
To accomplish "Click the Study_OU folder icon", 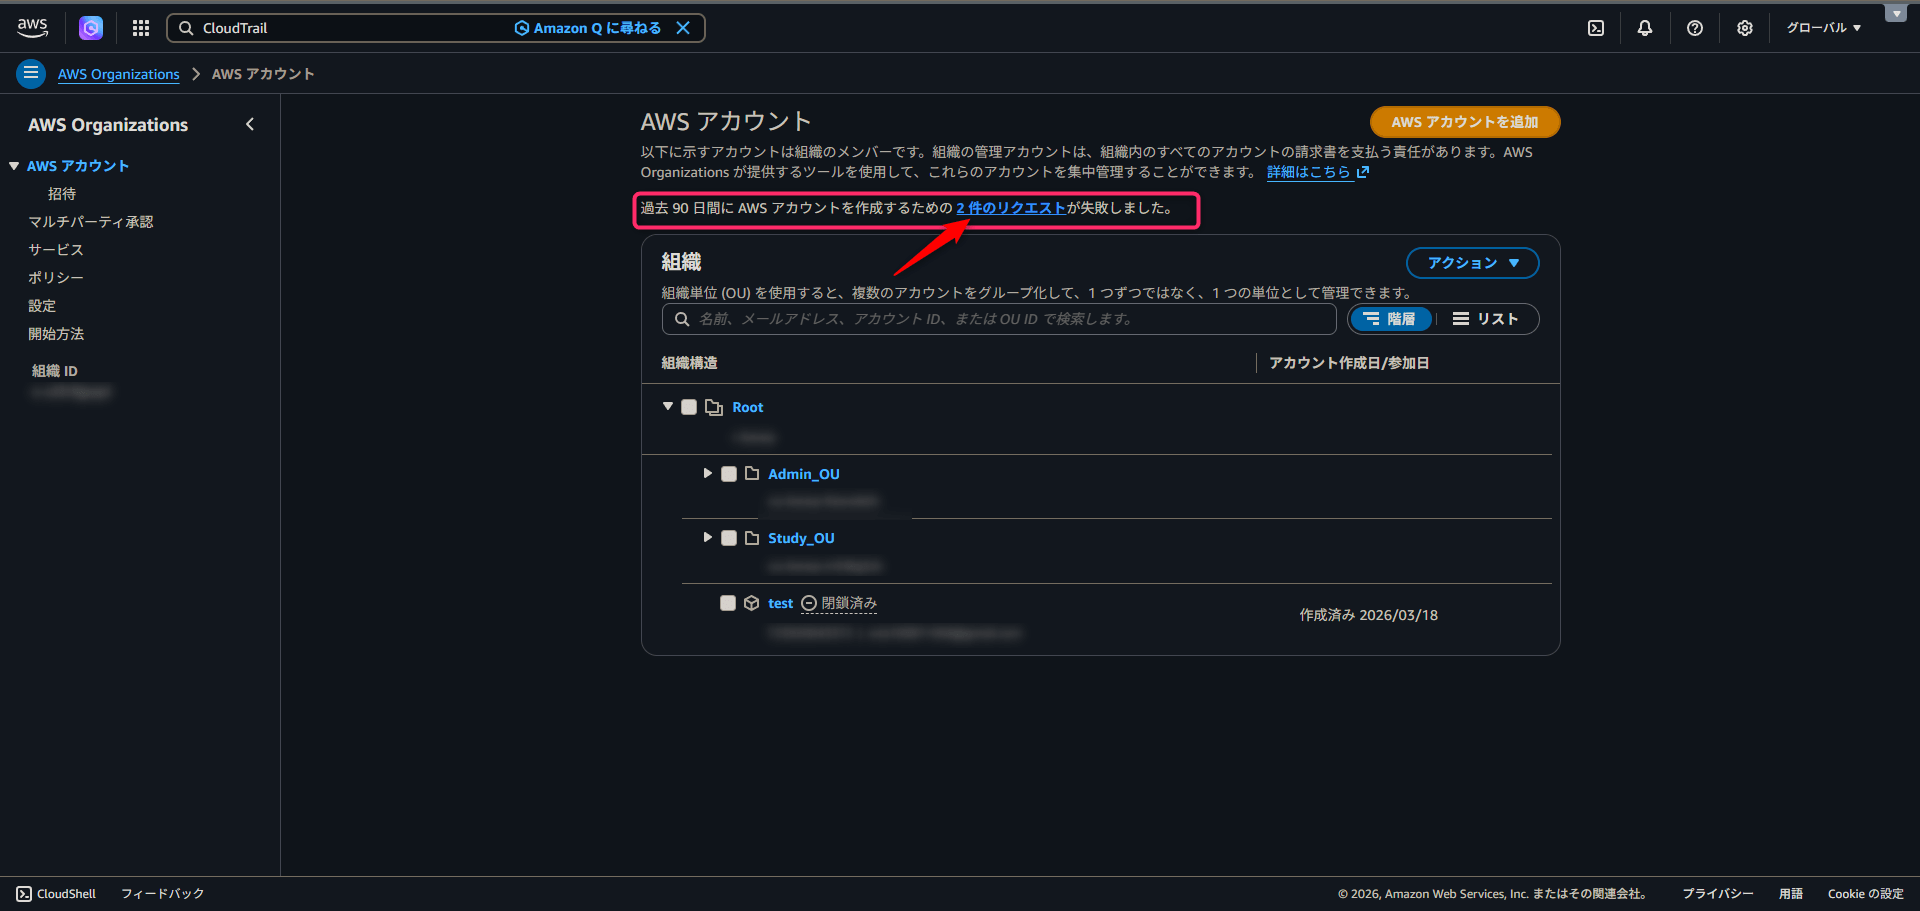I will click(752, 537).
